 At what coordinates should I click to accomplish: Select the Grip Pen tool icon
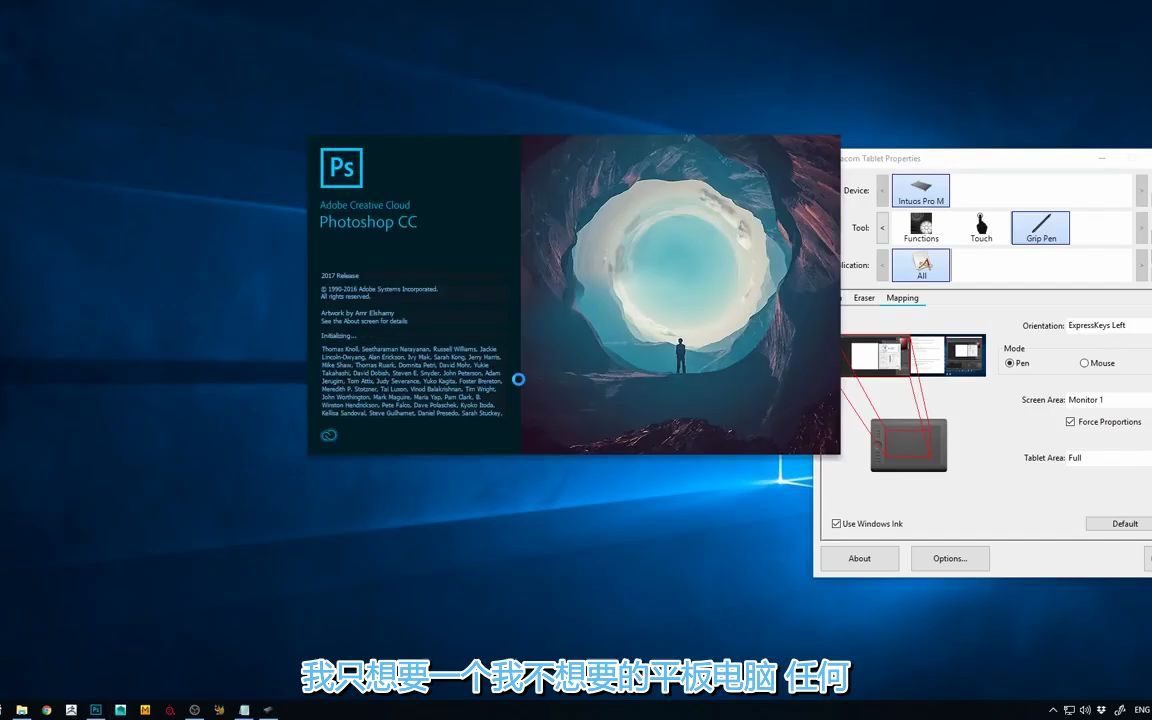pyautogui.click(x=1040, y=227)
